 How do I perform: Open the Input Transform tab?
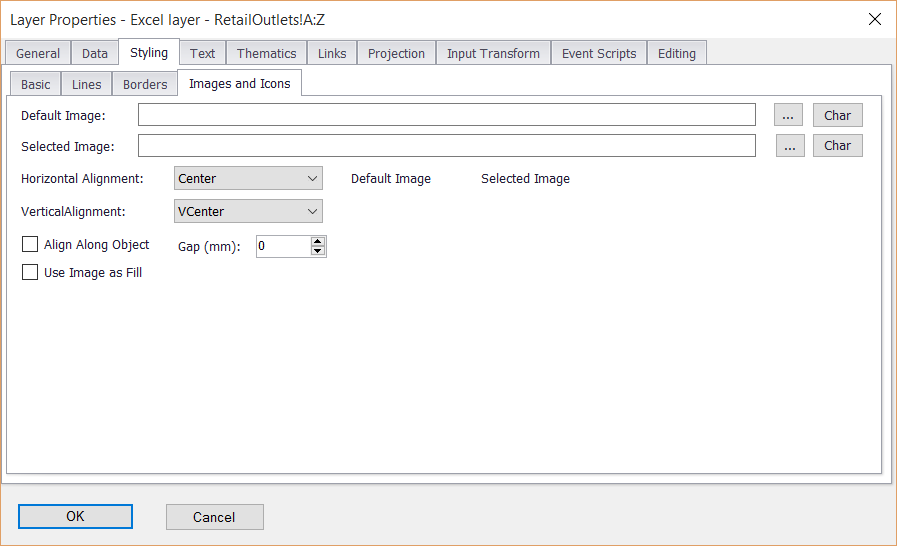(x=493, y=53)
